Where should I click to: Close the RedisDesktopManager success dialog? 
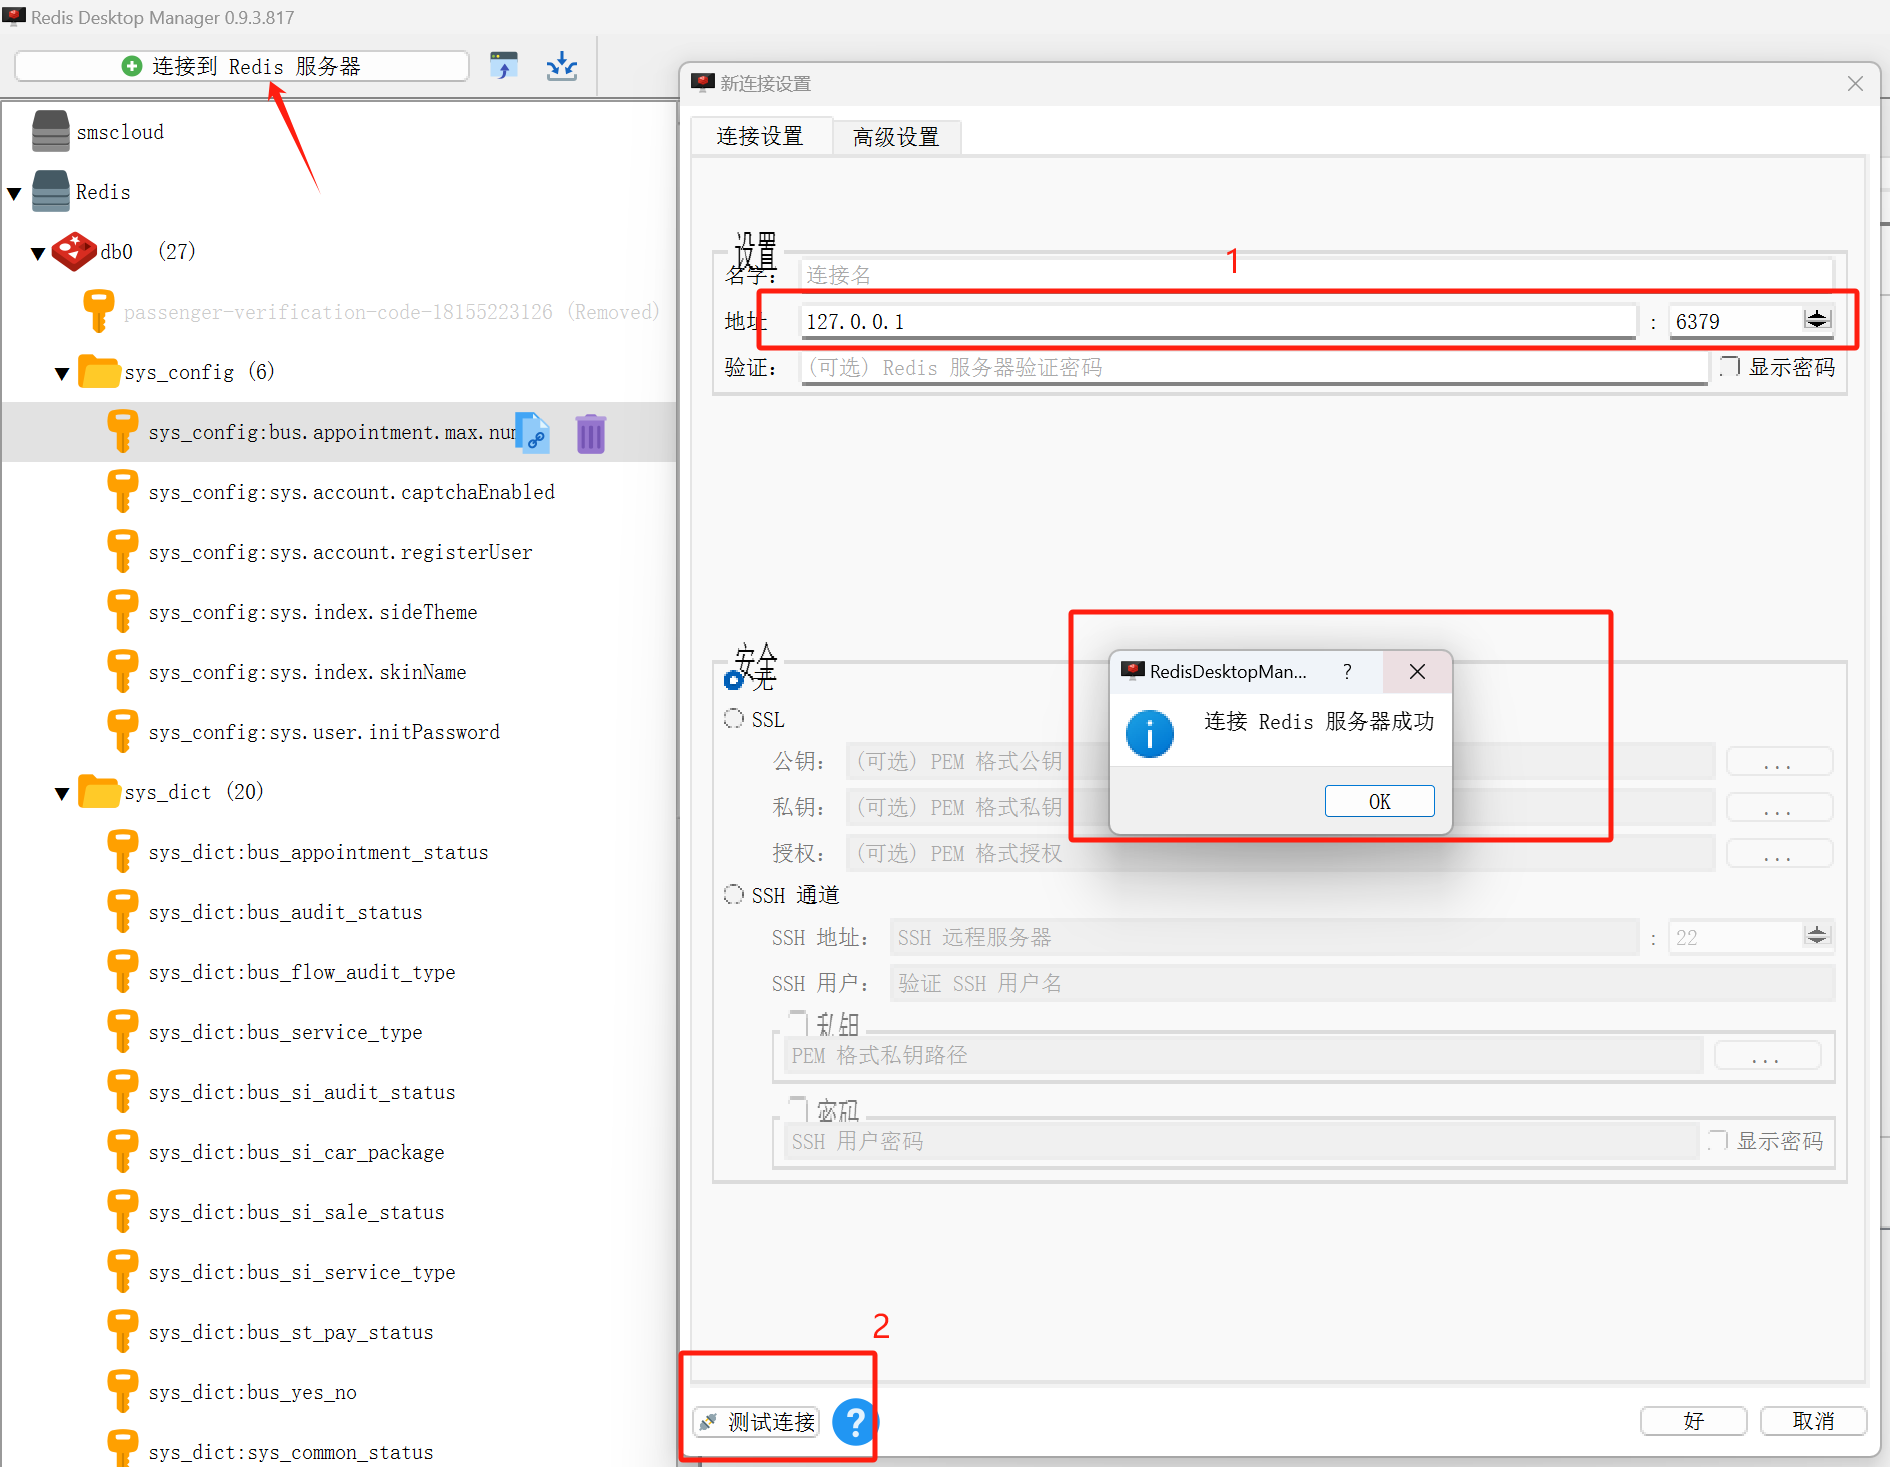1417,671
